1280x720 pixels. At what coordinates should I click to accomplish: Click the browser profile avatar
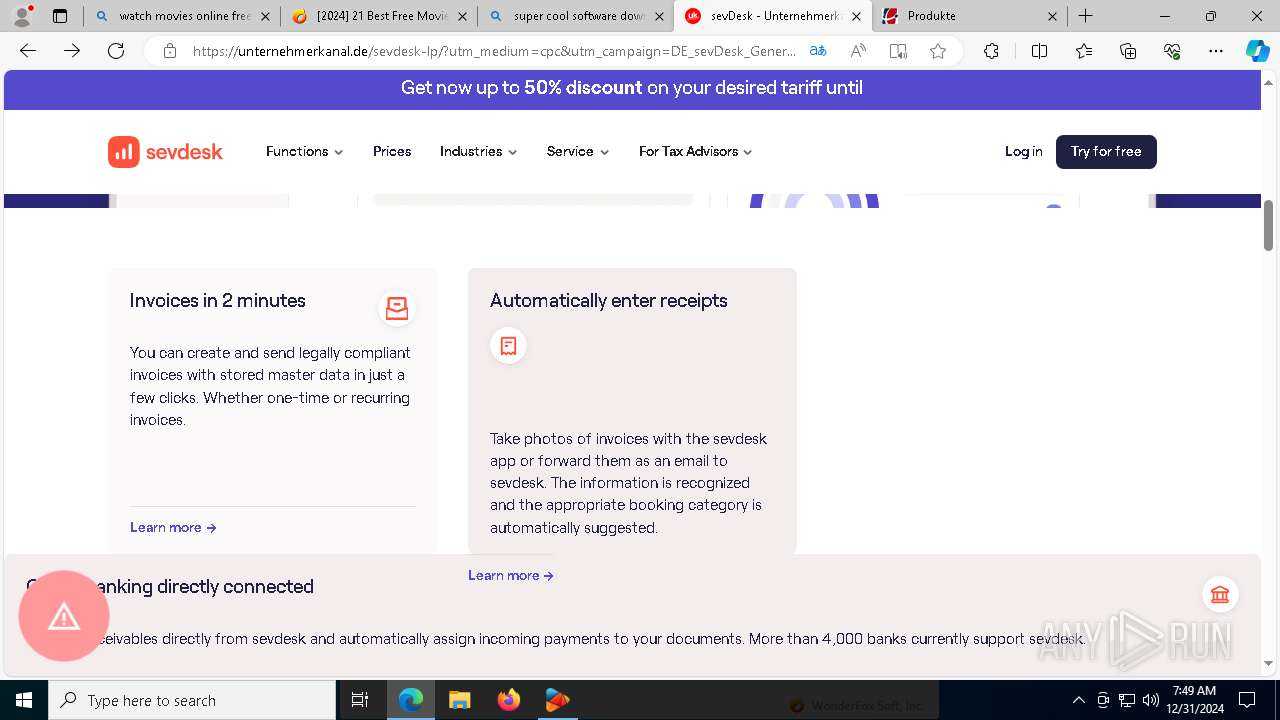point(22,16)
